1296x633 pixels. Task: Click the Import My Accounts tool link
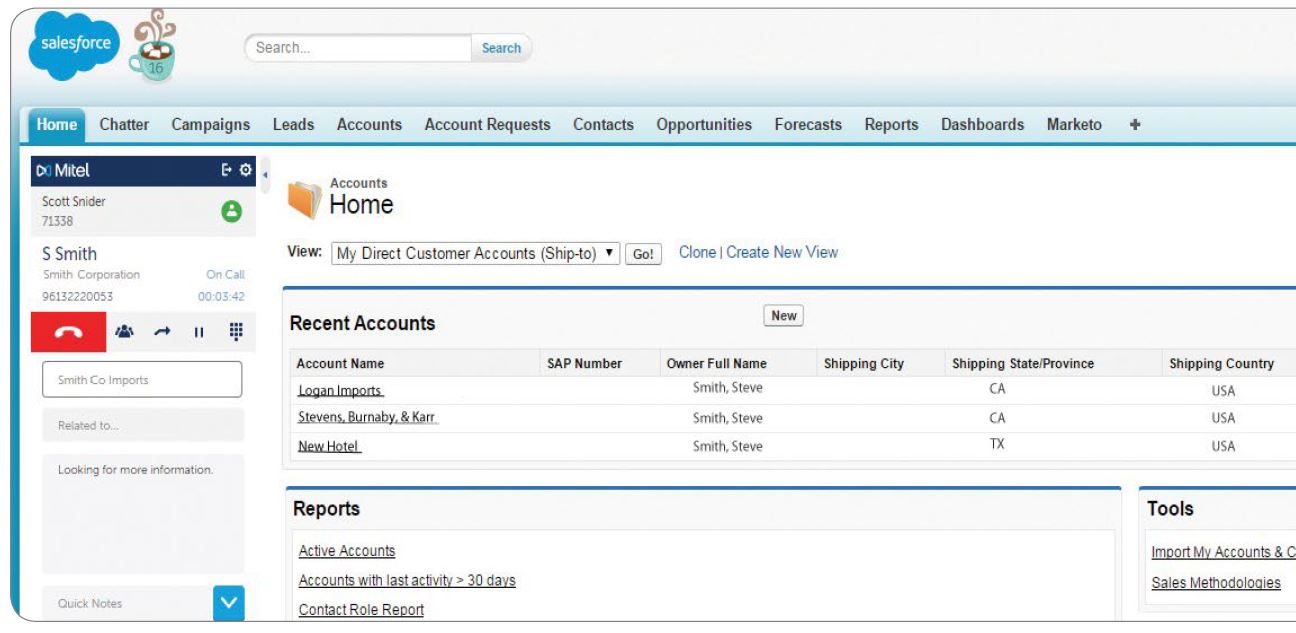[x=1224, y=551]
